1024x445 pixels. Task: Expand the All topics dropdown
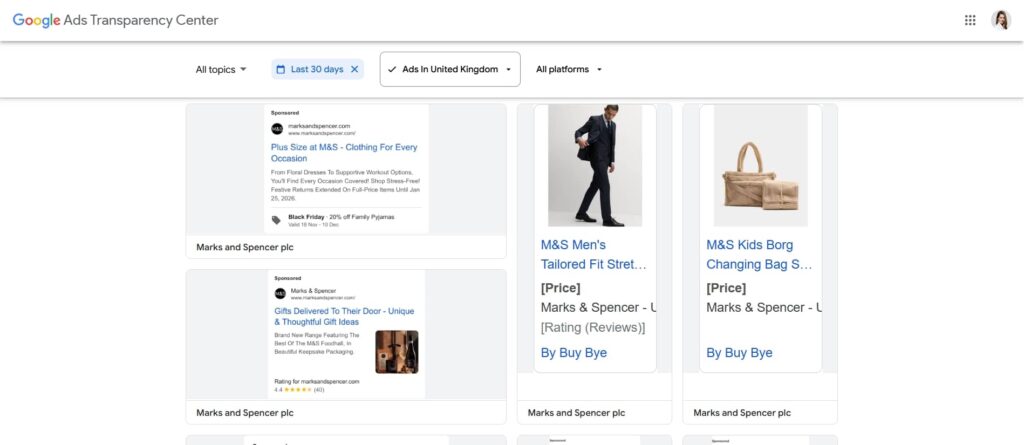[x=221, y=69]
